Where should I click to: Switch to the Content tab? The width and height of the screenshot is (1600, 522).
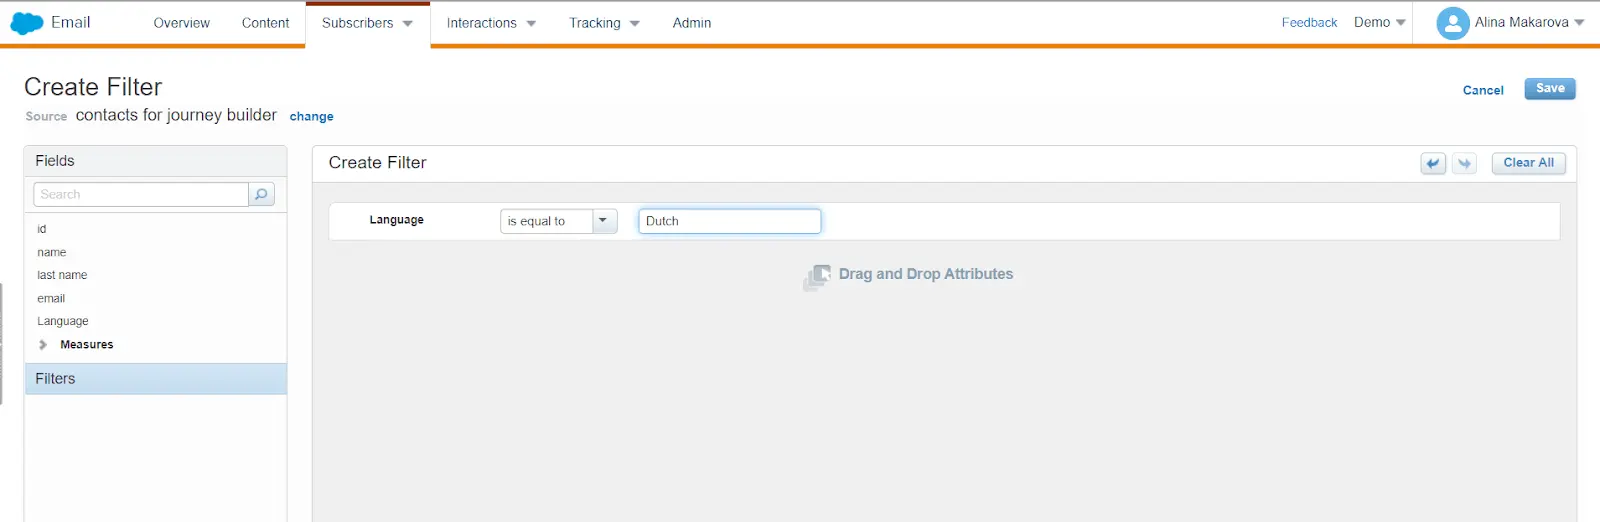(265, 23)
